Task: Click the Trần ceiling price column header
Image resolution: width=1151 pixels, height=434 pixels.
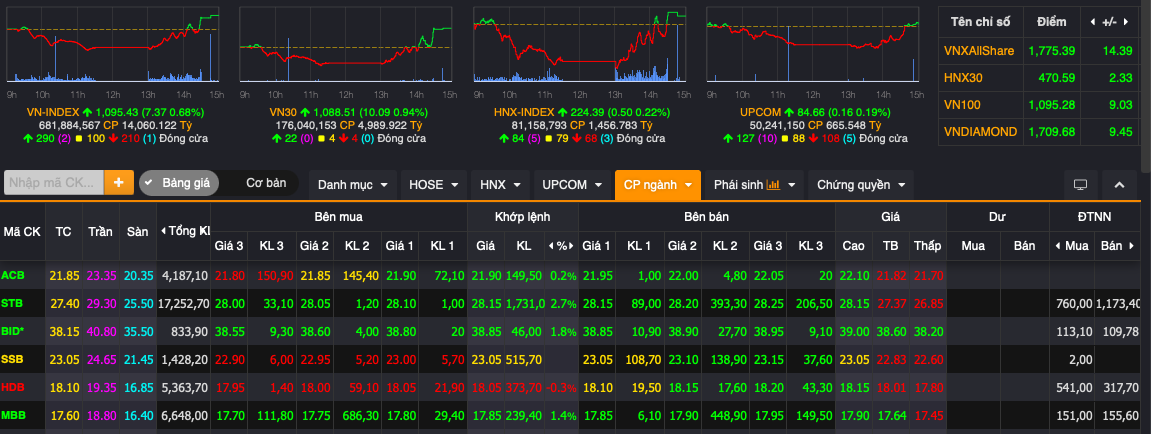Action: pyautogui.click(x=101, y=231)
